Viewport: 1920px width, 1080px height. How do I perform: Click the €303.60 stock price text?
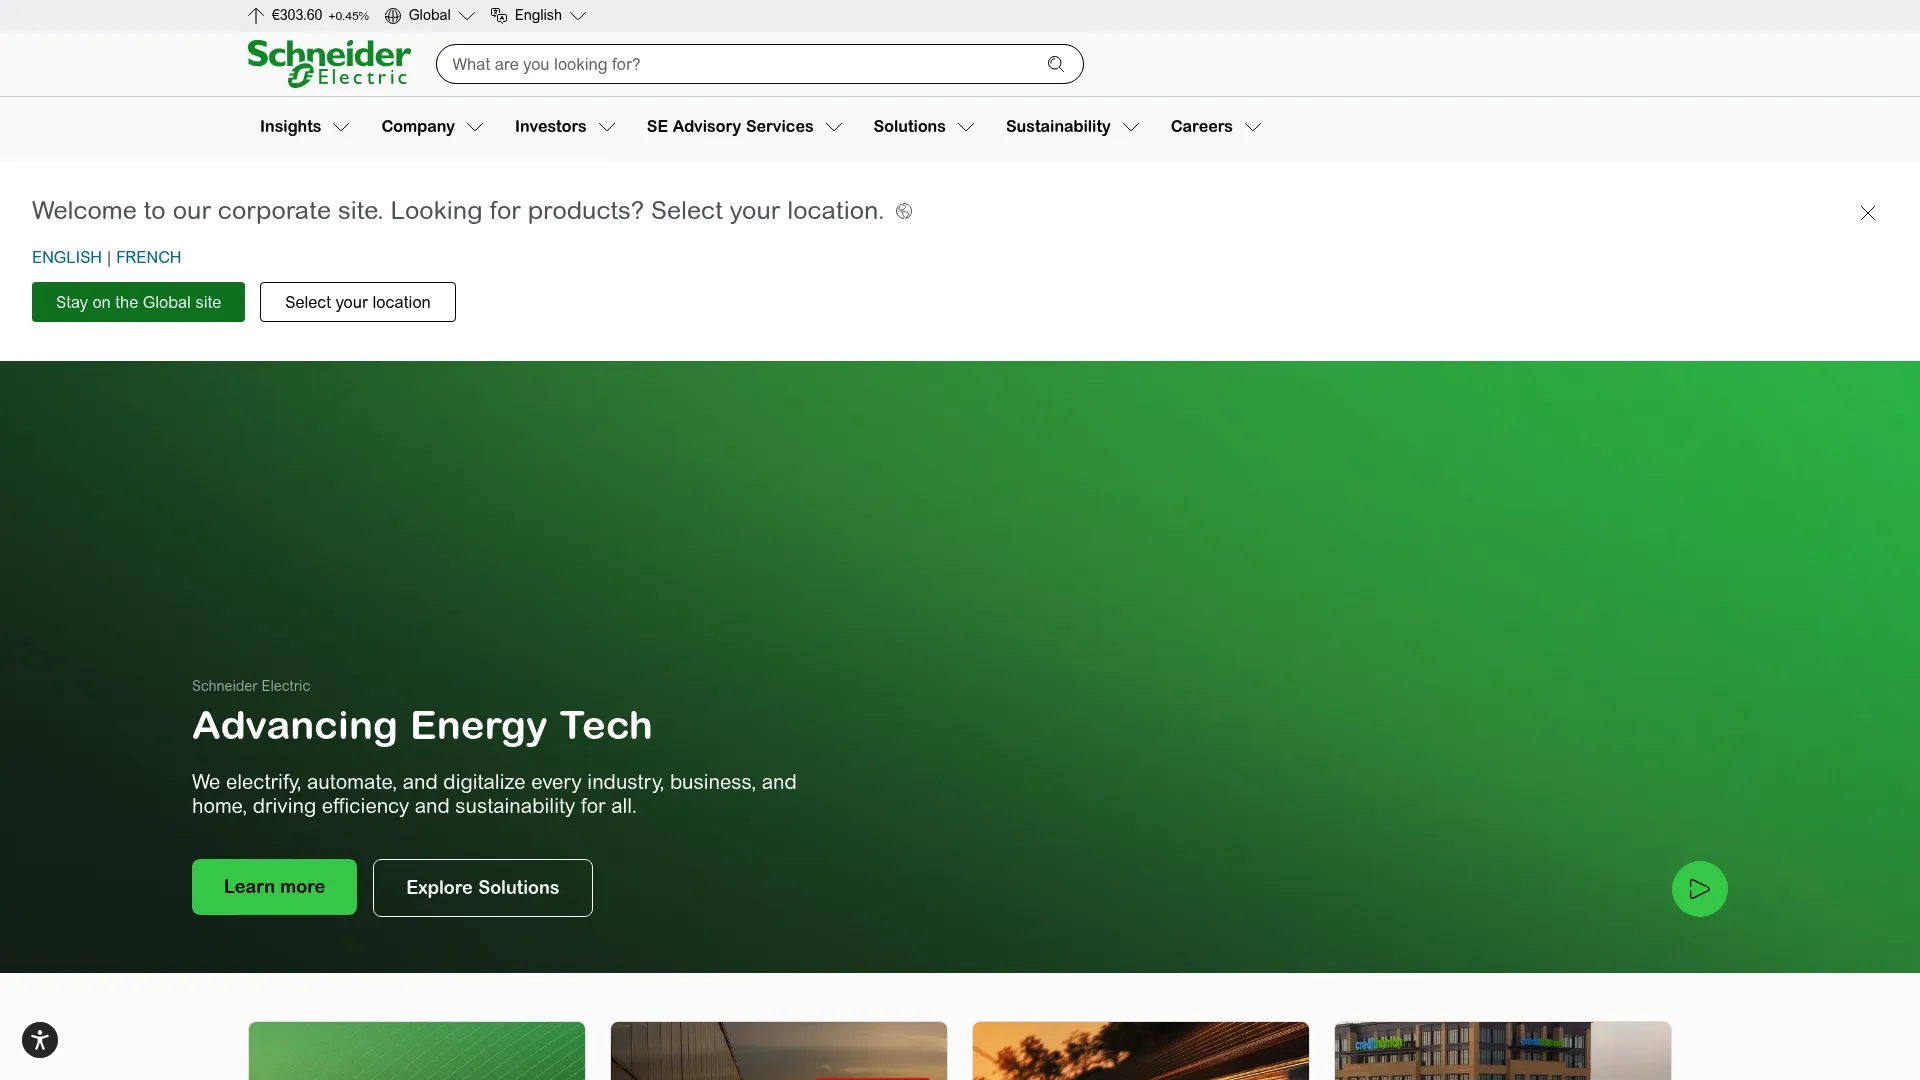pyautogui.click(x=297, y=15)
